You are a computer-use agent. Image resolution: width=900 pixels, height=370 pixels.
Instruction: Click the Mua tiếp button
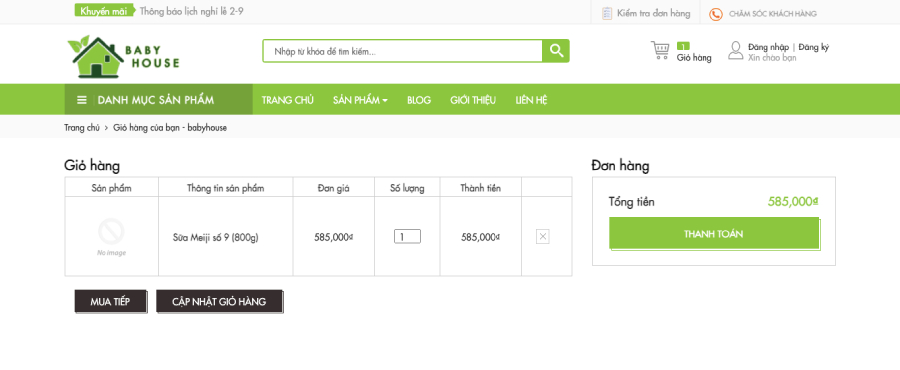tap(110, 301)
